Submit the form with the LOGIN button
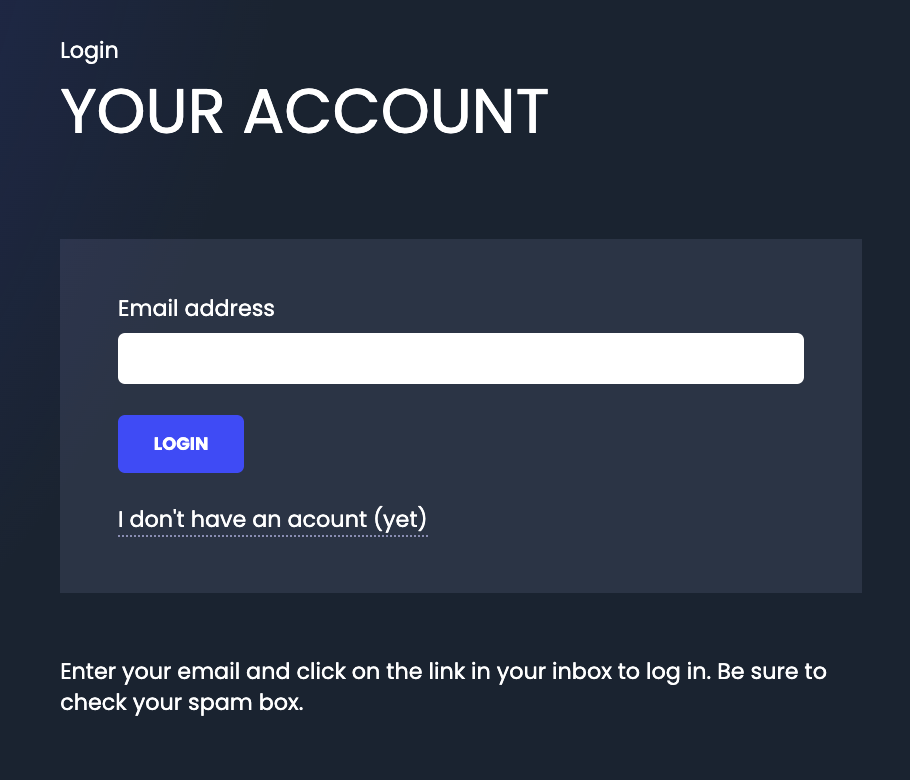910x780 pixels. point(181,444)
